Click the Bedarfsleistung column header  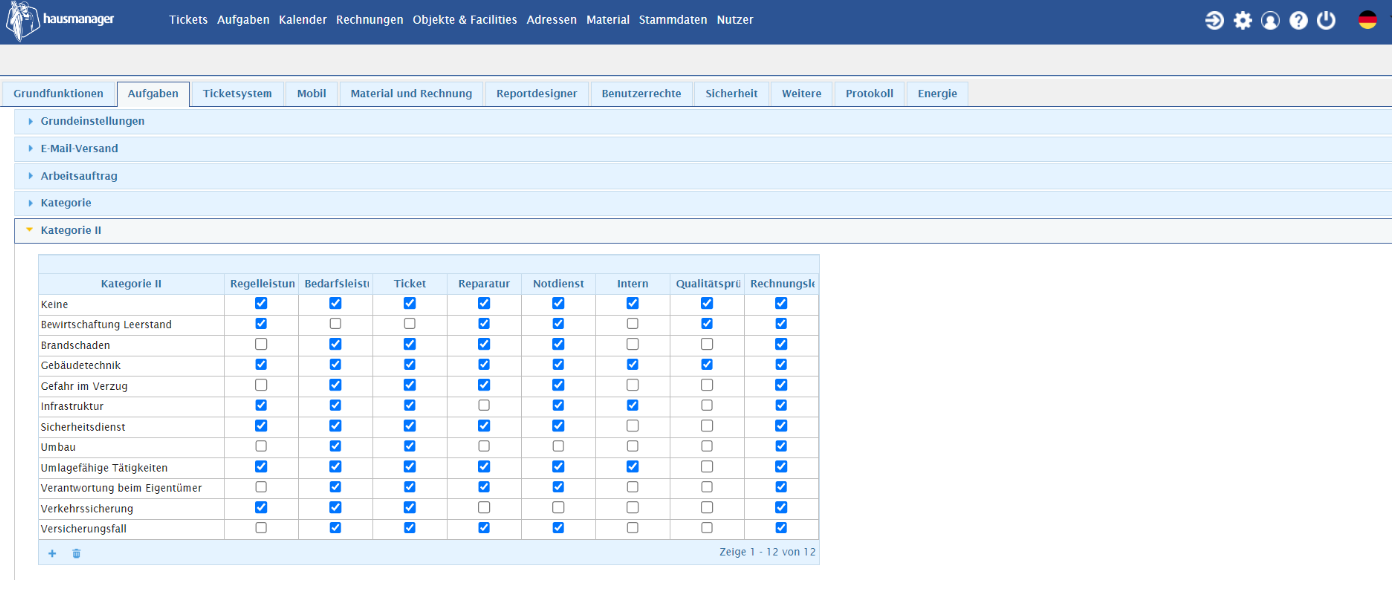tap(336, 284)
